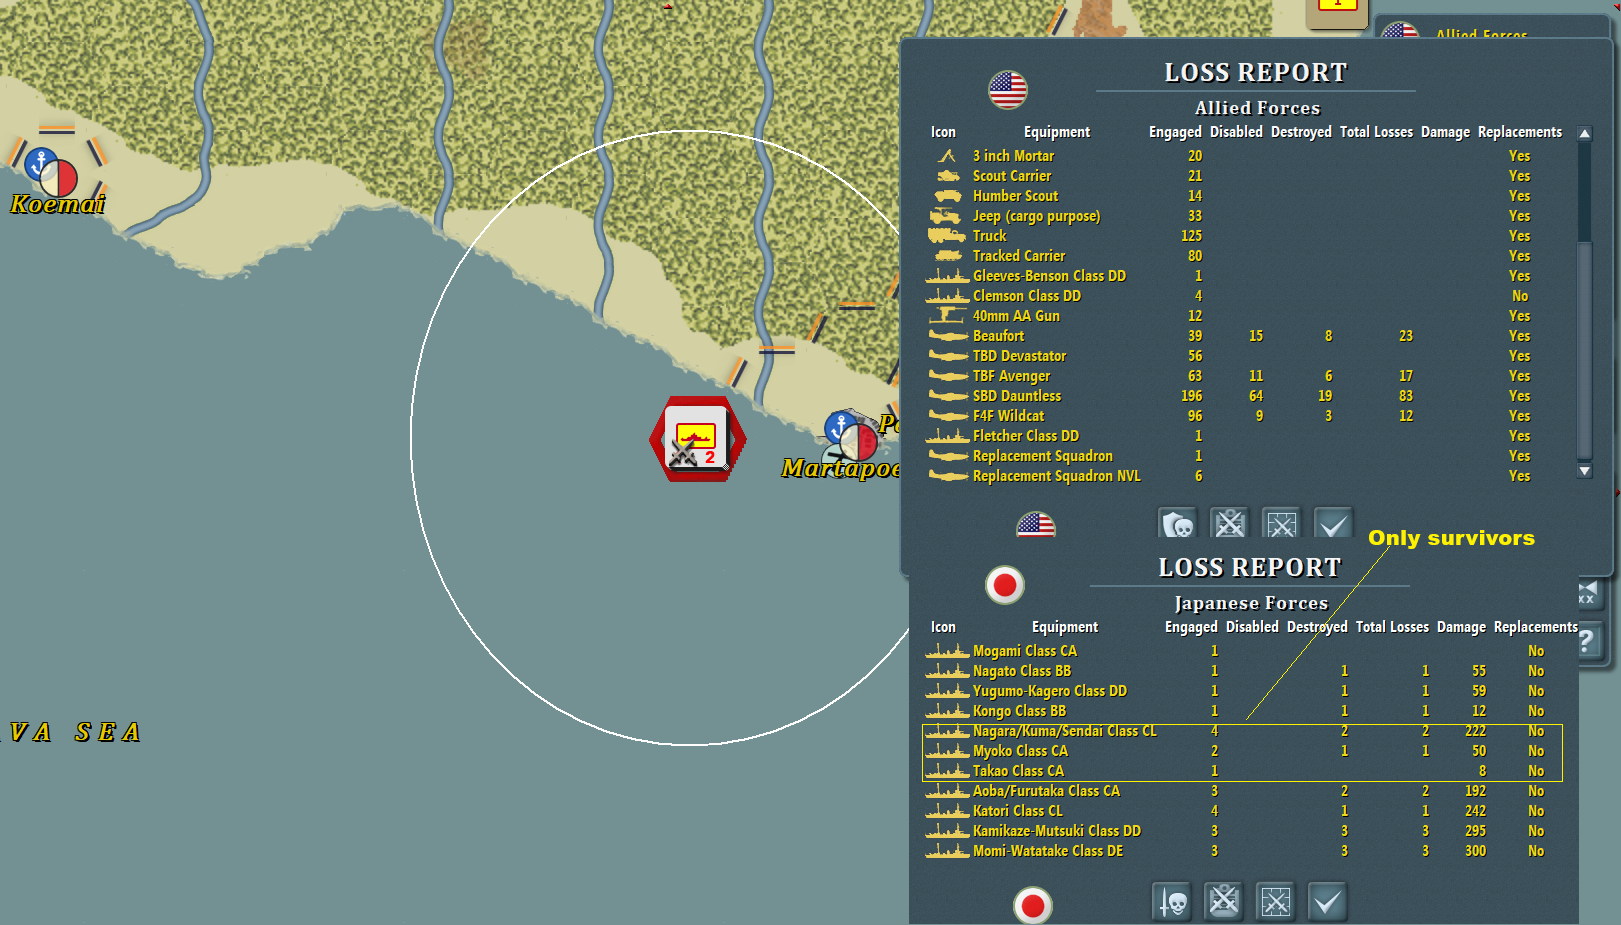Screen dimensions: 1621x925
Task: Select the Yugumo-Kagero Class DD row
Action: pos(1242,691)
